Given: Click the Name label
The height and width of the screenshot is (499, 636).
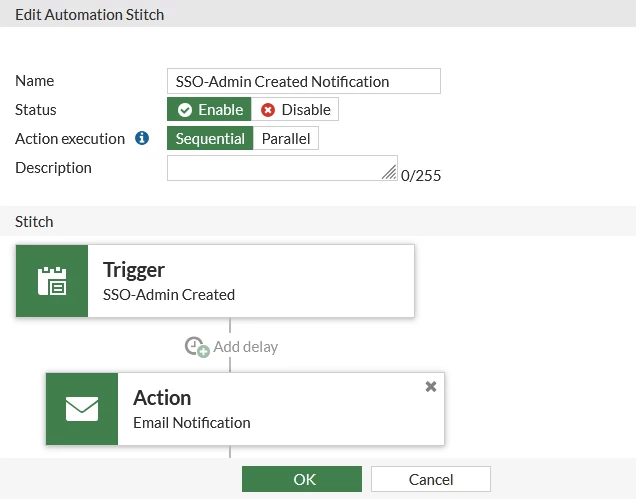Looking at the screenshot, I should [x=34, y=81].
